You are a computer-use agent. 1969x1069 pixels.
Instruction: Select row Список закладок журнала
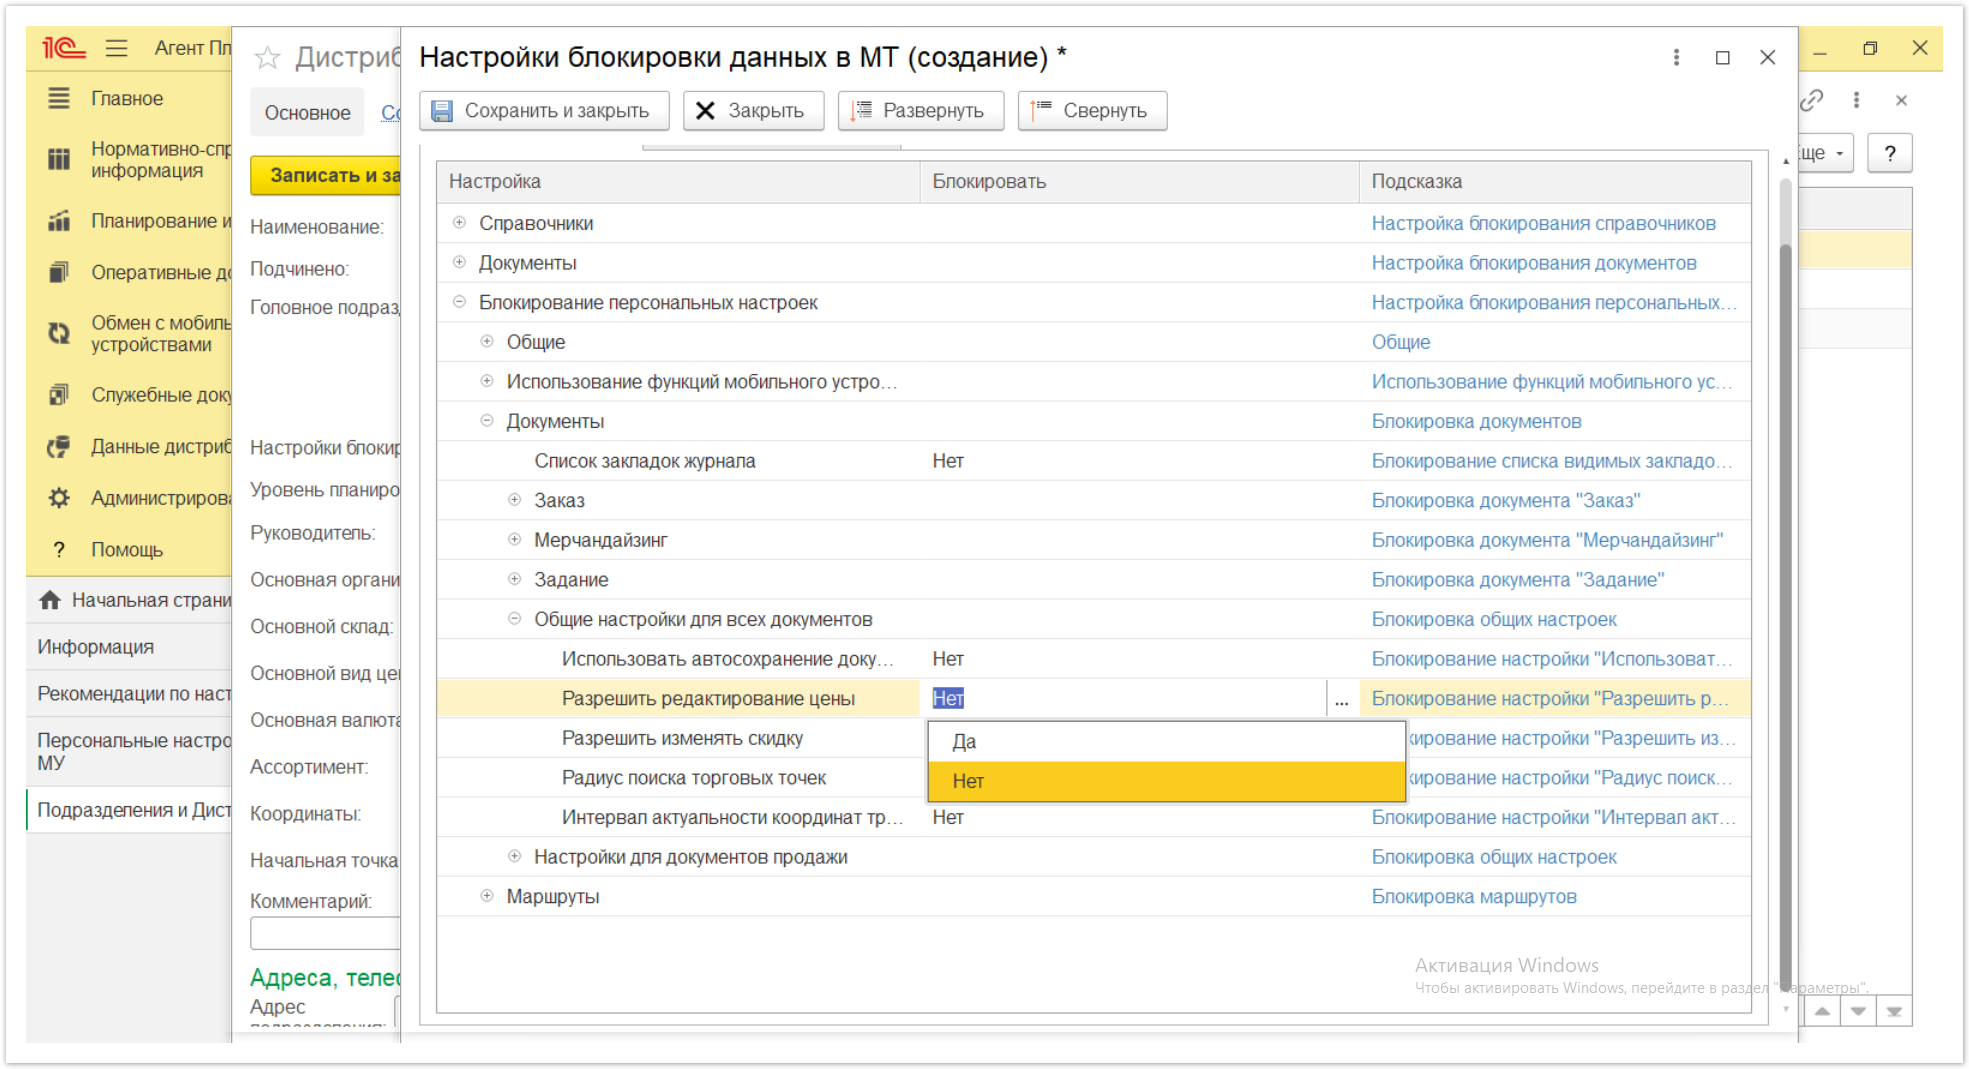coord(1094,461)
